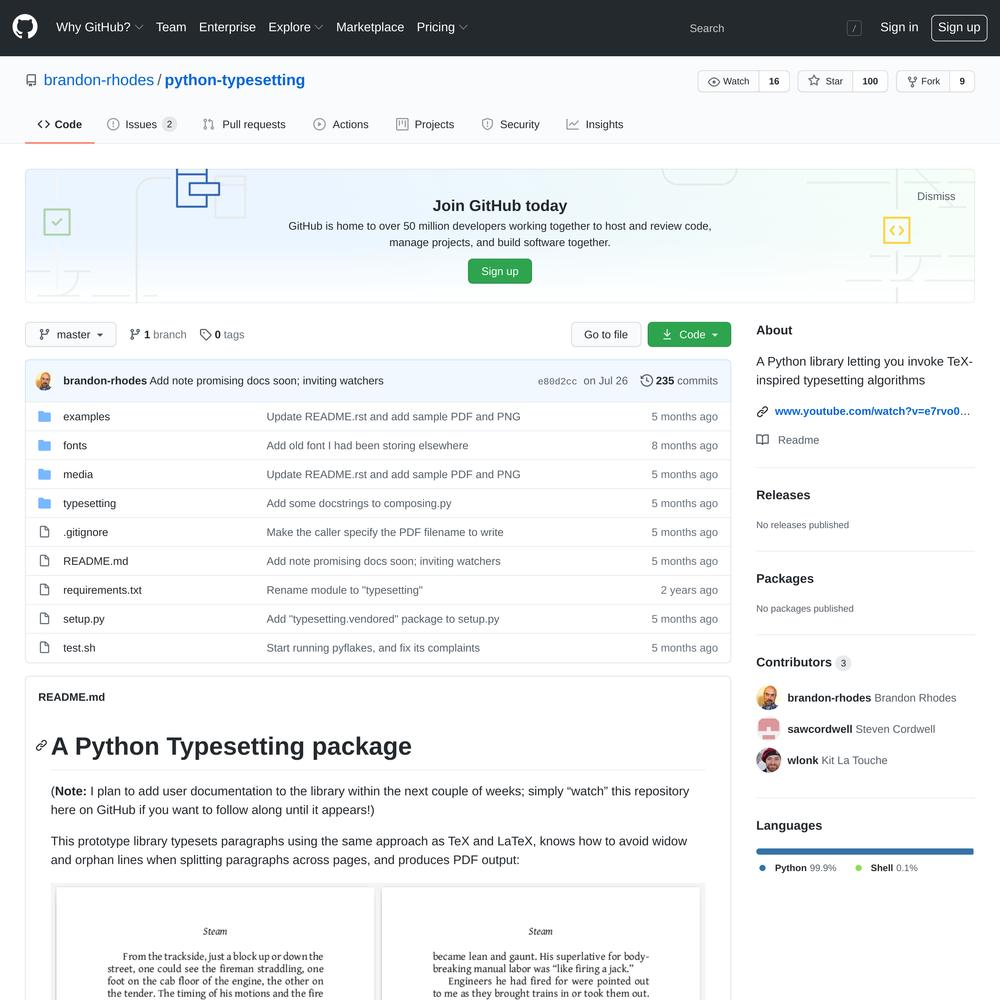Screen dimensions: 1000x1000
Task: Click the slash shortcut icon in search
Action: (854, 28)
